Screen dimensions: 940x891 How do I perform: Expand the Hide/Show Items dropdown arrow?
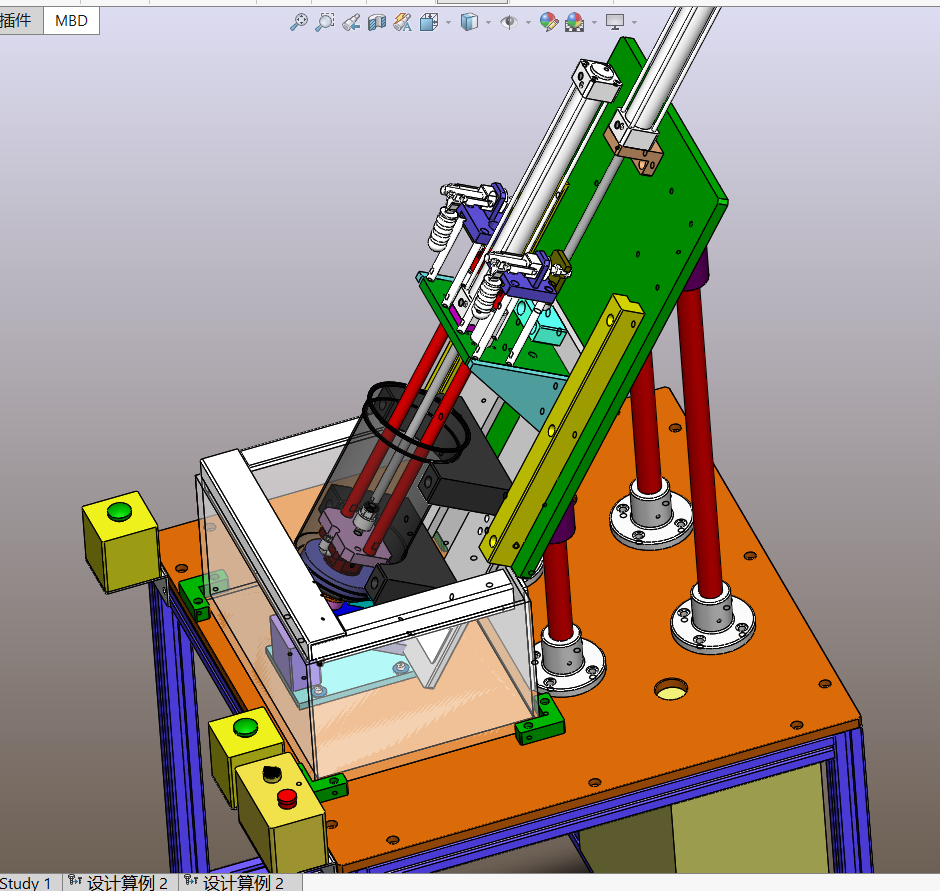click(528, 23)
